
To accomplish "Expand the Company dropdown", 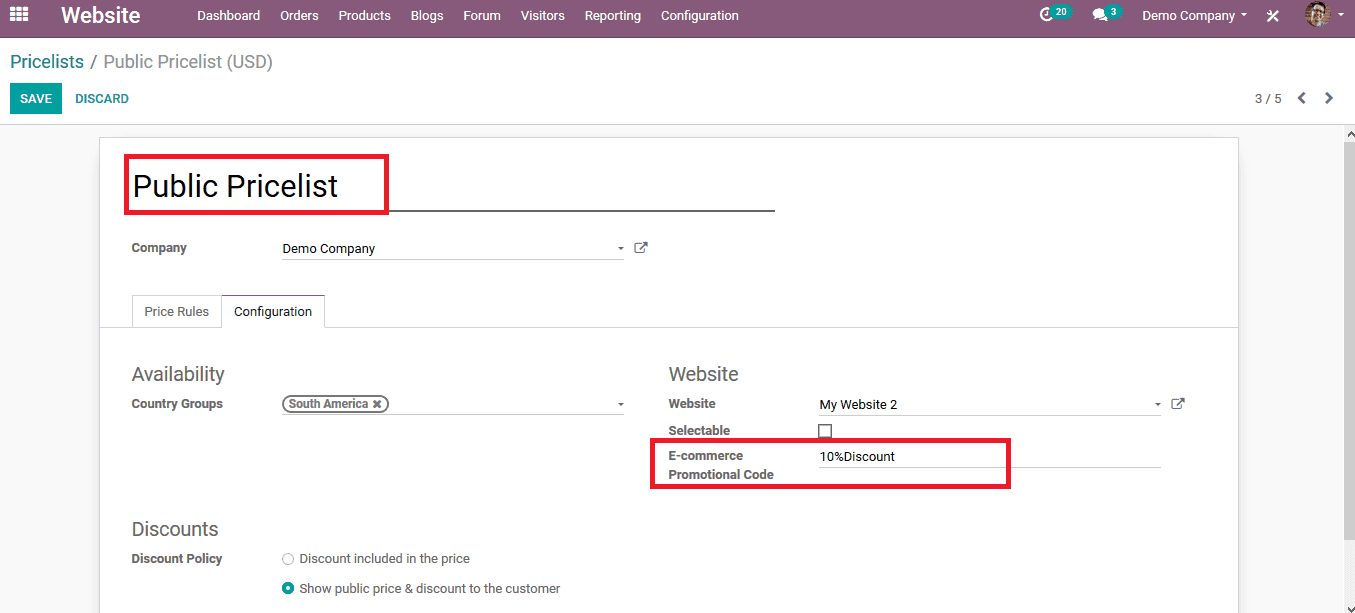I will 621,248.
